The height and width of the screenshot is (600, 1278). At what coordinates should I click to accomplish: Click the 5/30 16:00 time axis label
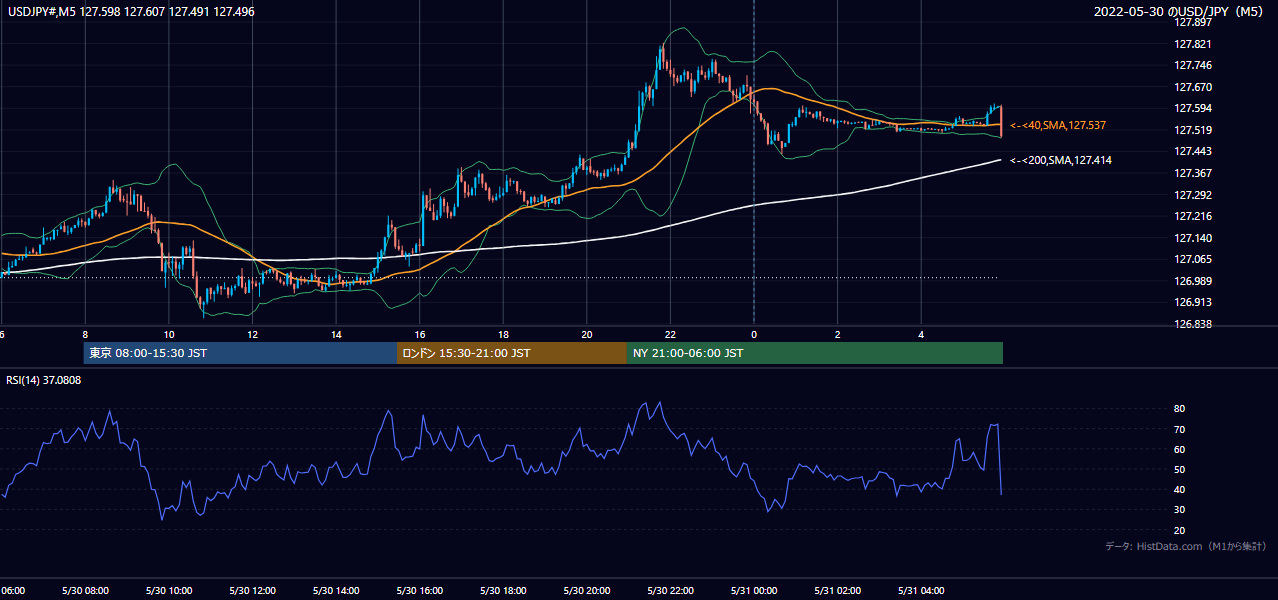419,591
